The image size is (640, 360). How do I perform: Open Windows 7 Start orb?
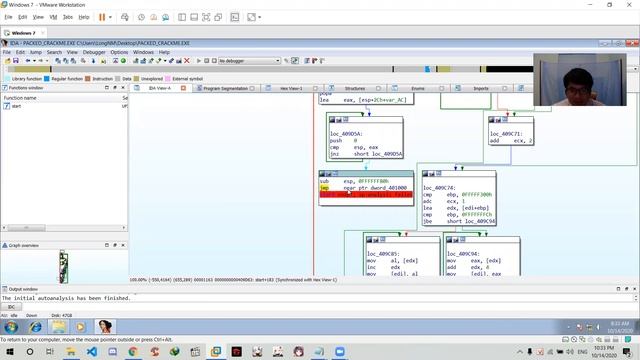[x=11, y=327]
